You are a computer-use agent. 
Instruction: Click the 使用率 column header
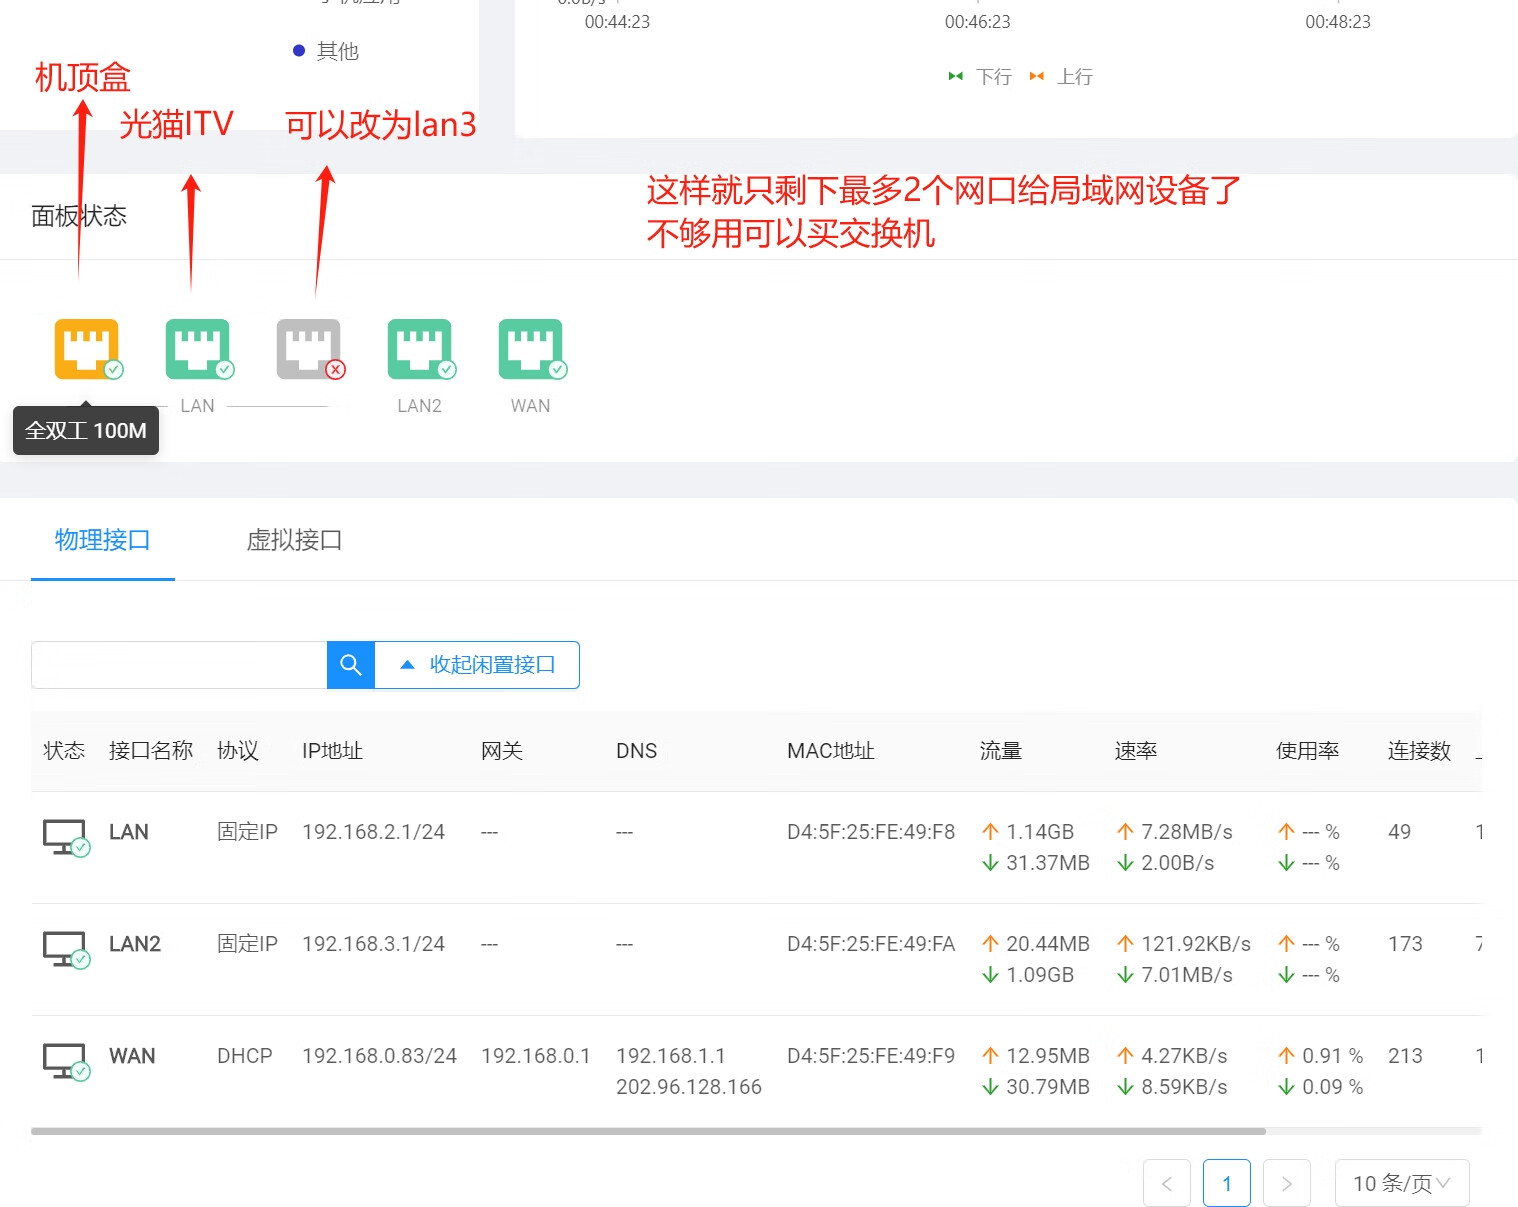[x=1308, y=751]
